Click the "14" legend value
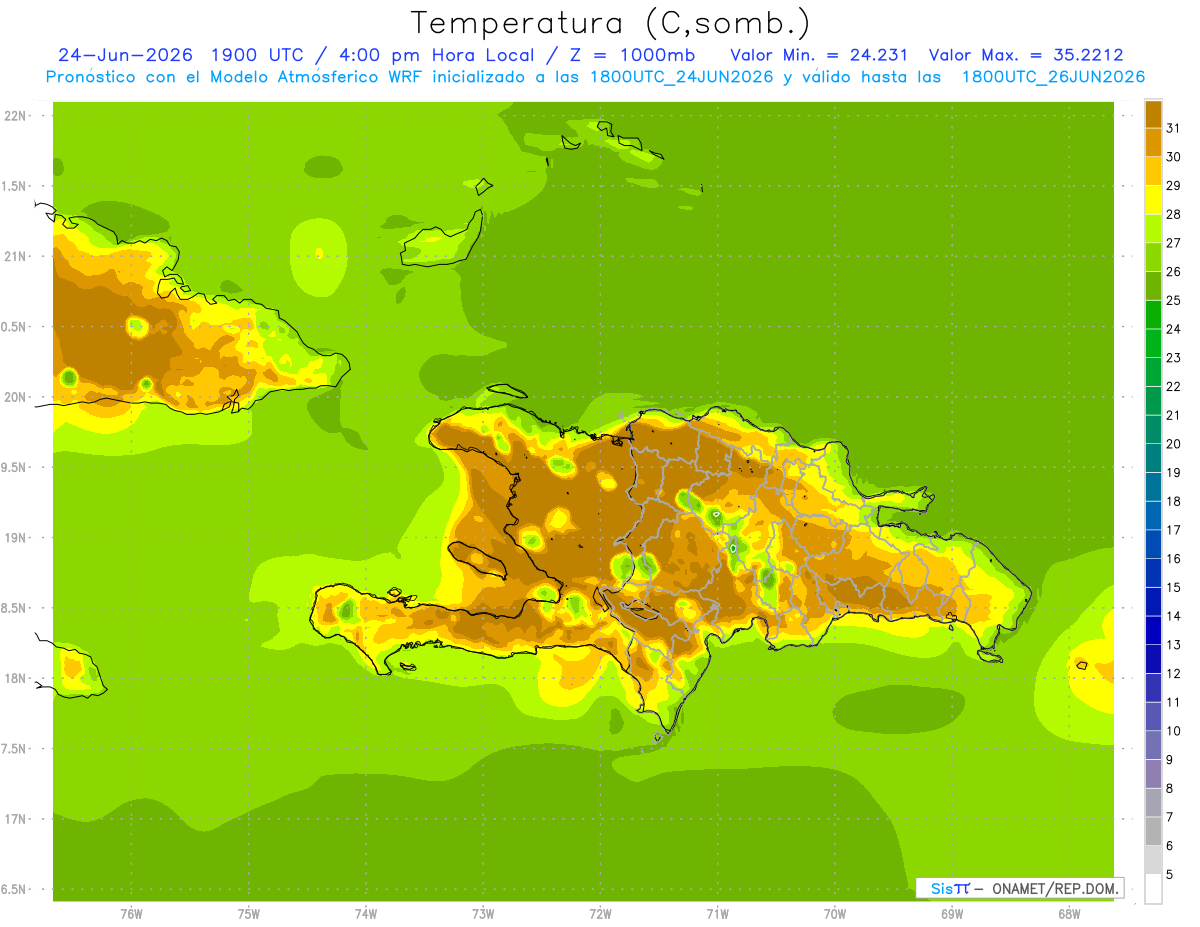The height and width of the screenshot is (927, 1200). tap(1173, 616)
